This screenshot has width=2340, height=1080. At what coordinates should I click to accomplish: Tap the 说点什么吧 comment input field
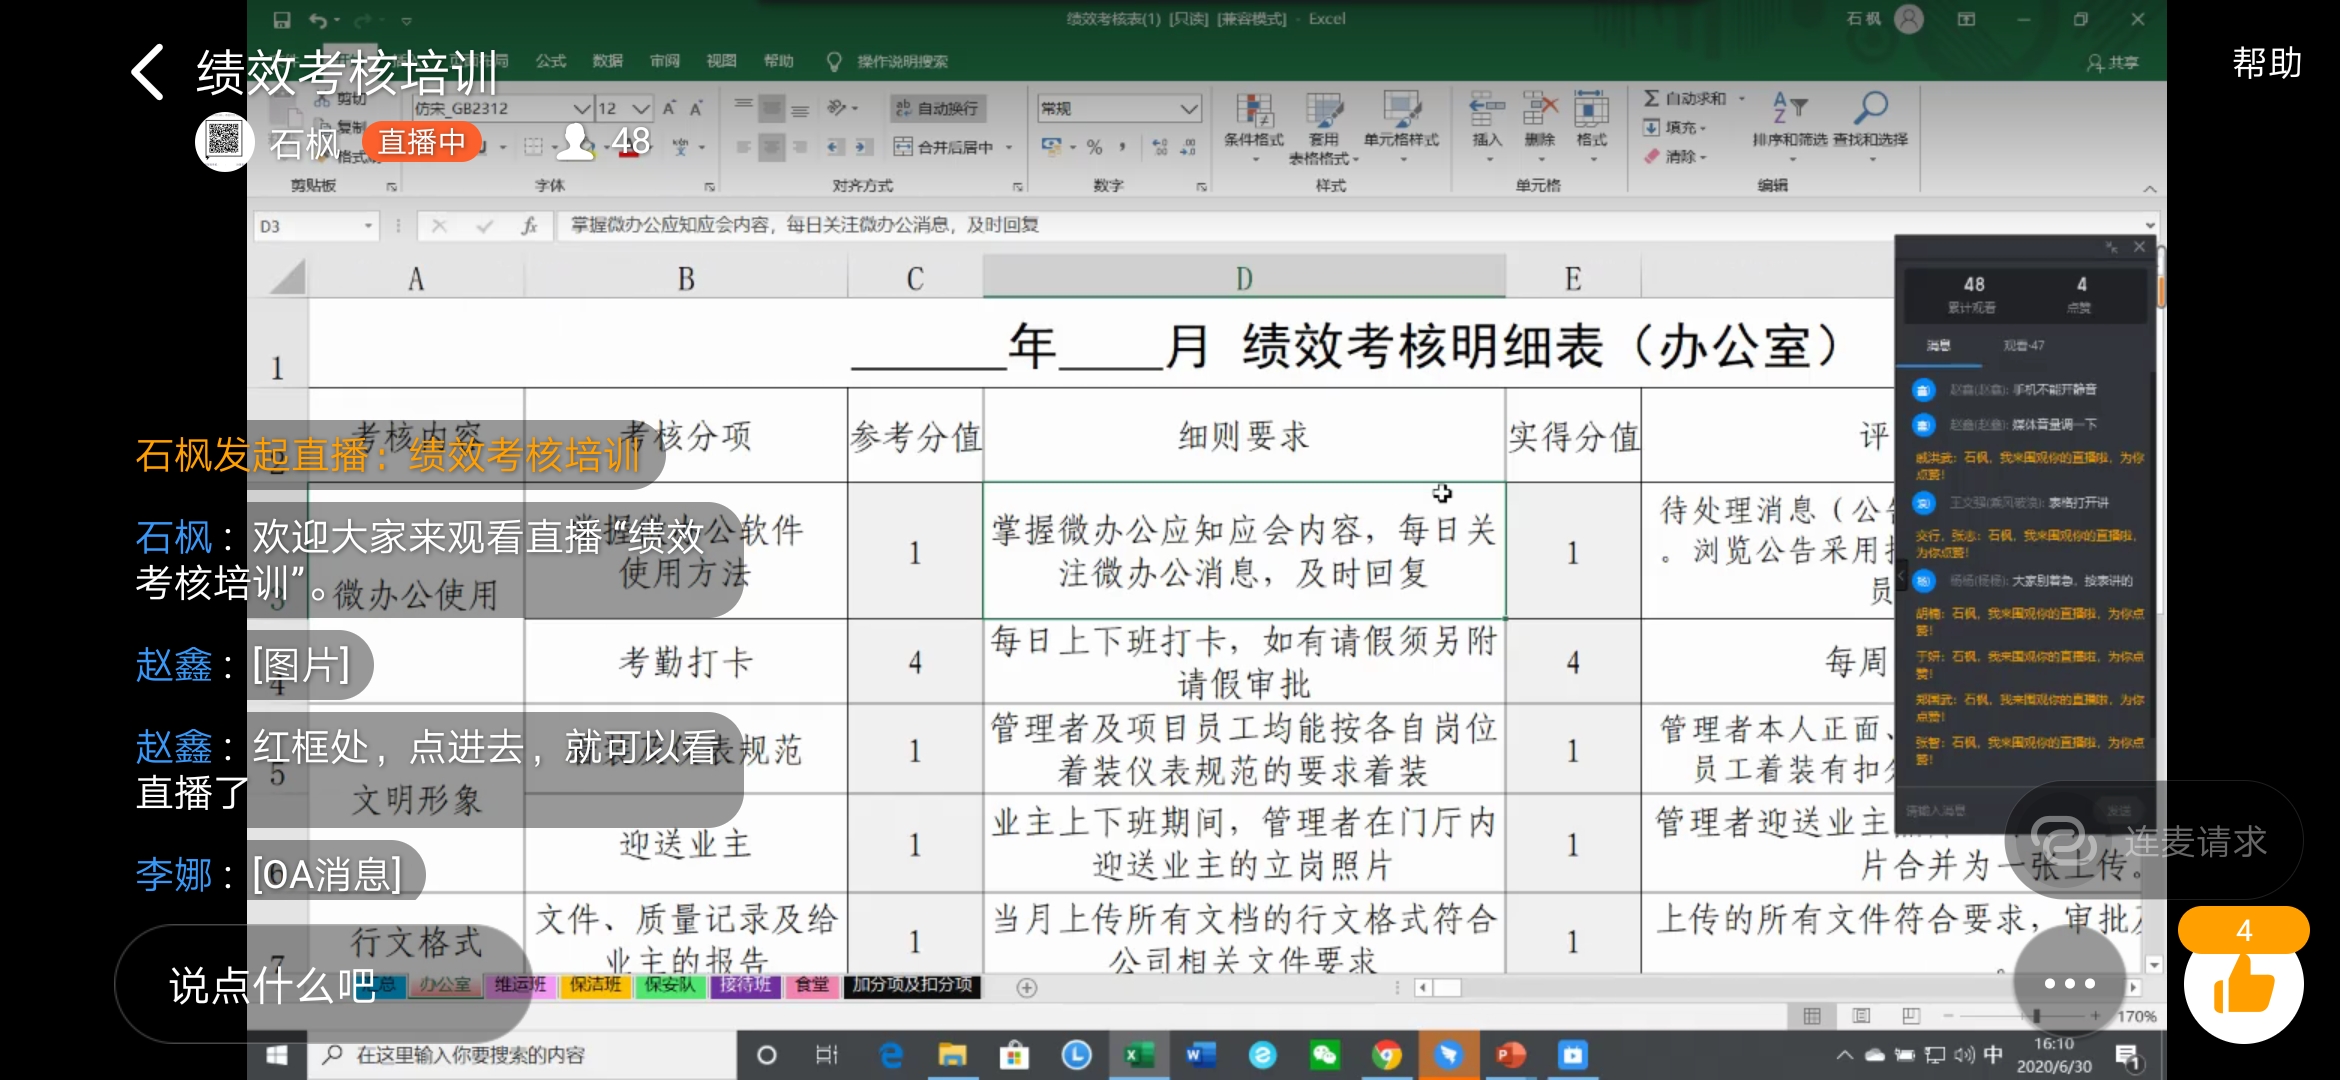point(272,985)
